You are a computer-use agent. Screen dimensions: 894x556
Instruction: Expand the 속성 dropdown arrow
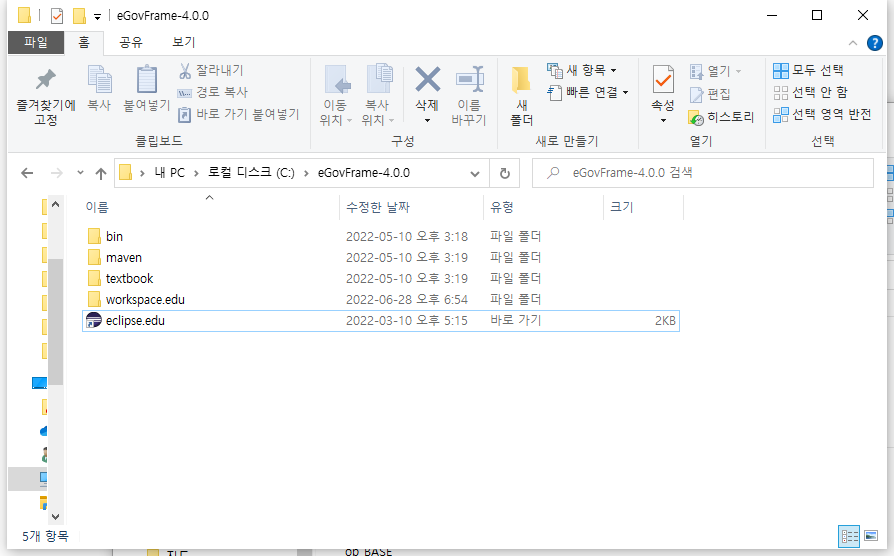663,121
